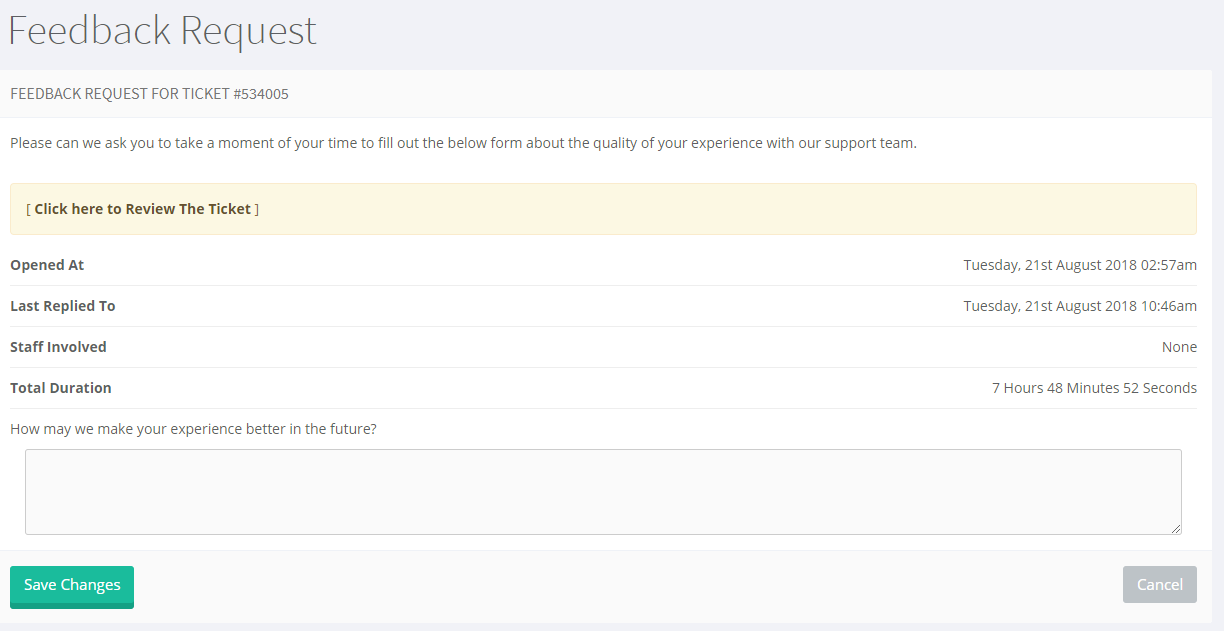Click the None staff value
This screenshot has height=631, width=1224.
coord(1179,347)
